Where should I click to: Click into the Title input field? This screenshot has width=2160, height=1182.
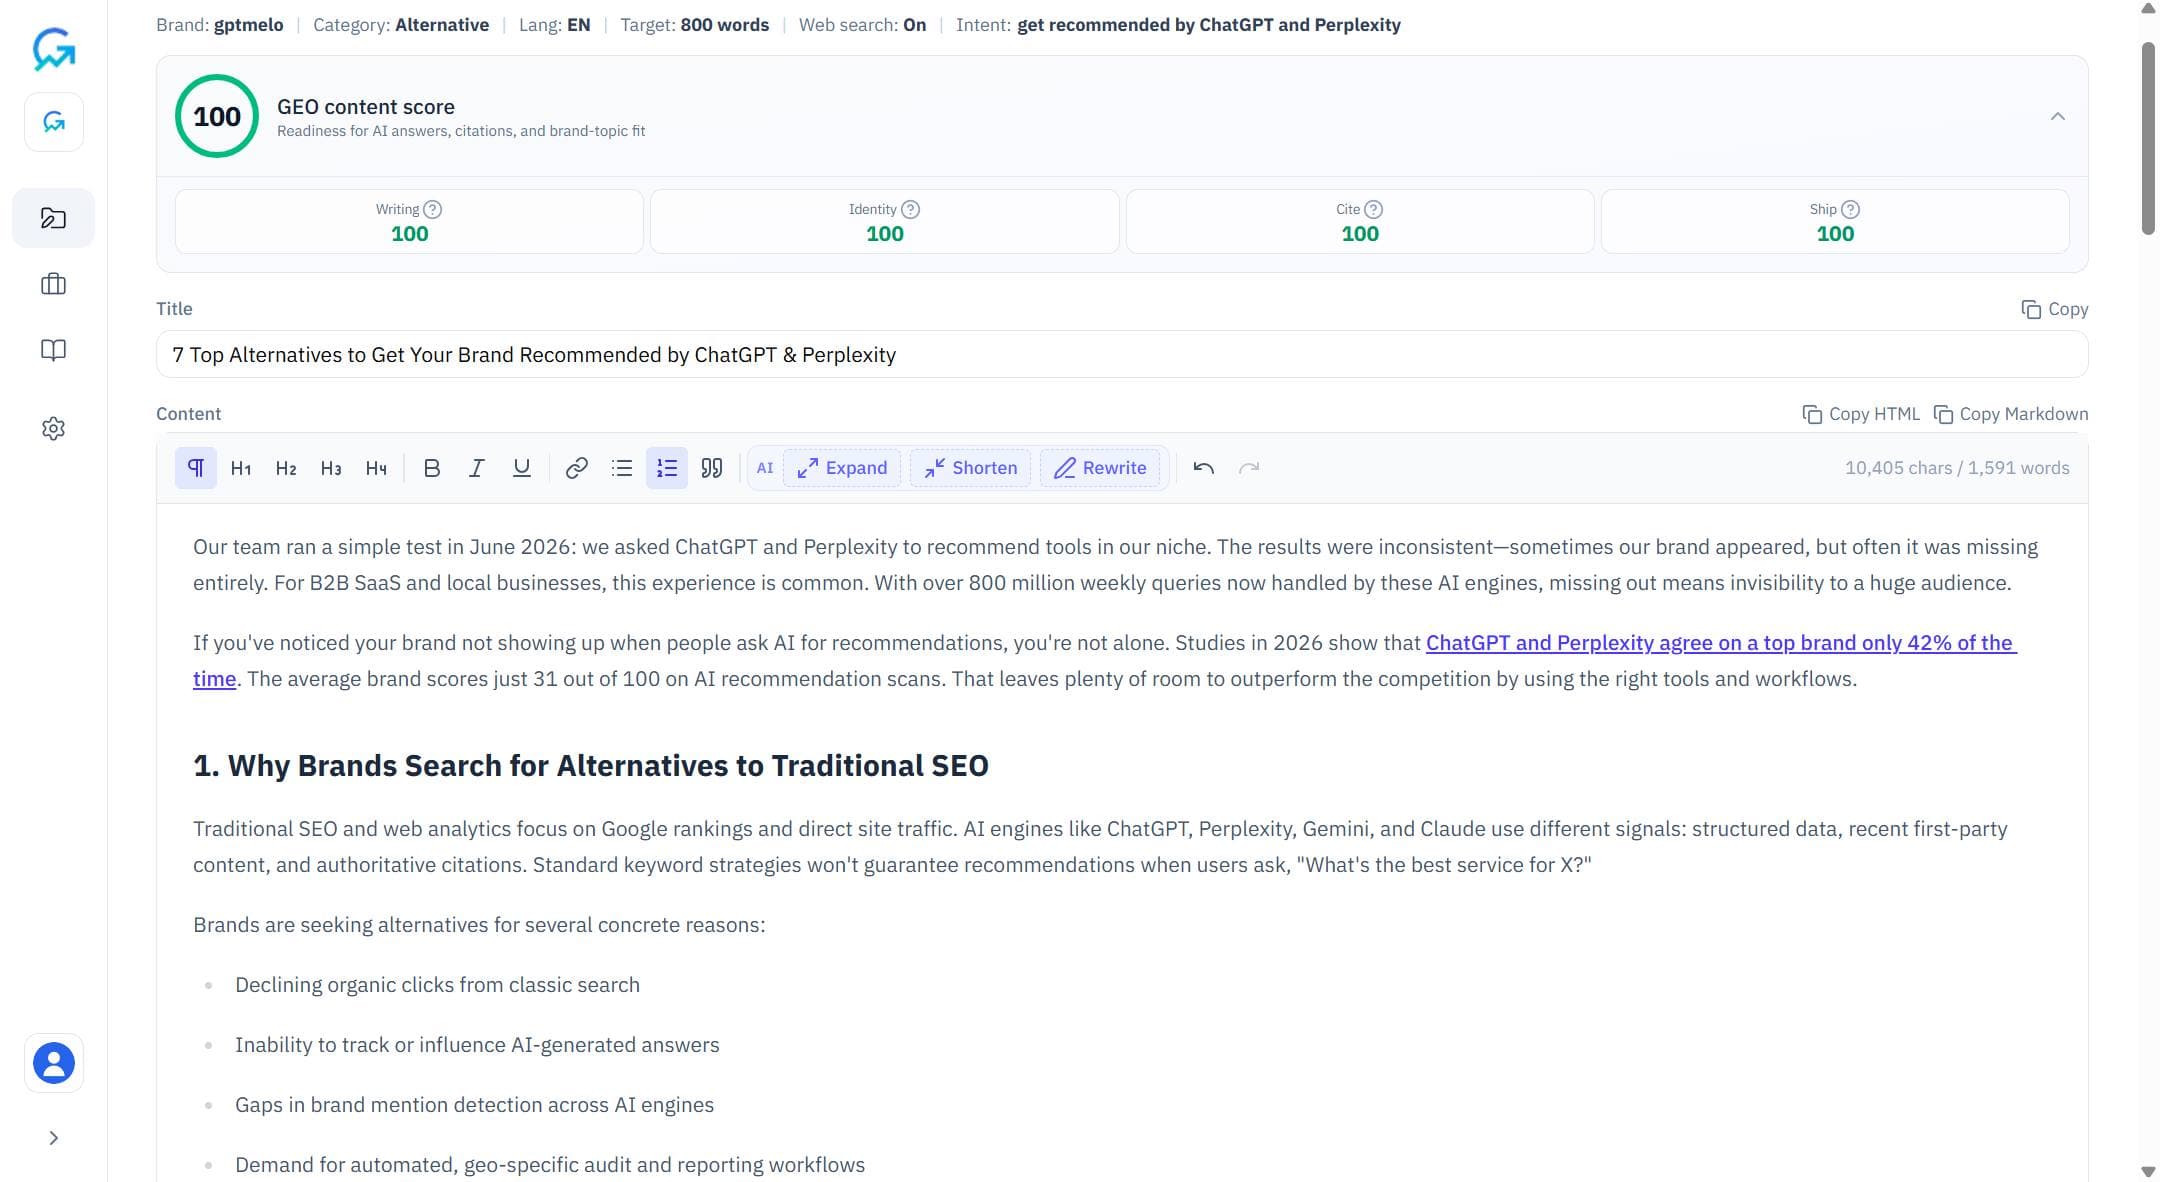[x=1122, y=355]
